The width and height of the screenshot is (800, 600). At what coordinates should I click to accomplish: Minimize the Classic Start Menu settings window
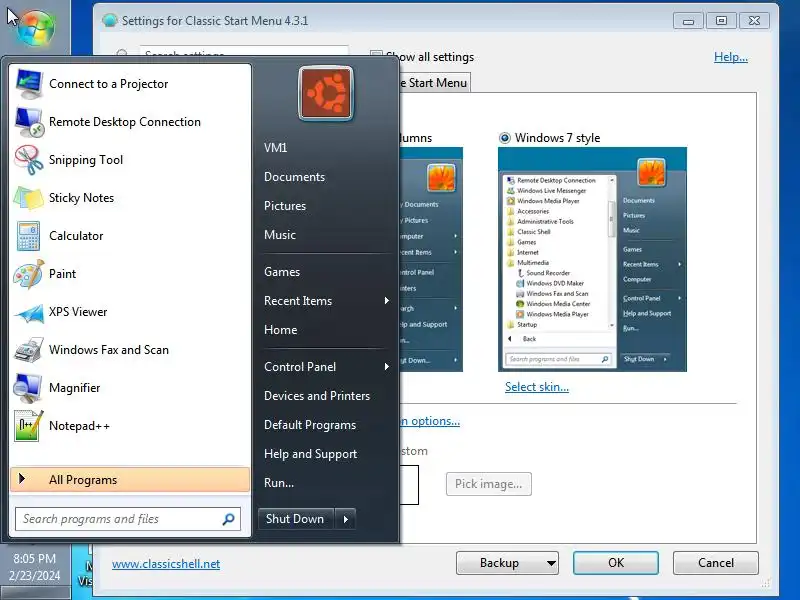click(x=688, y=21)
